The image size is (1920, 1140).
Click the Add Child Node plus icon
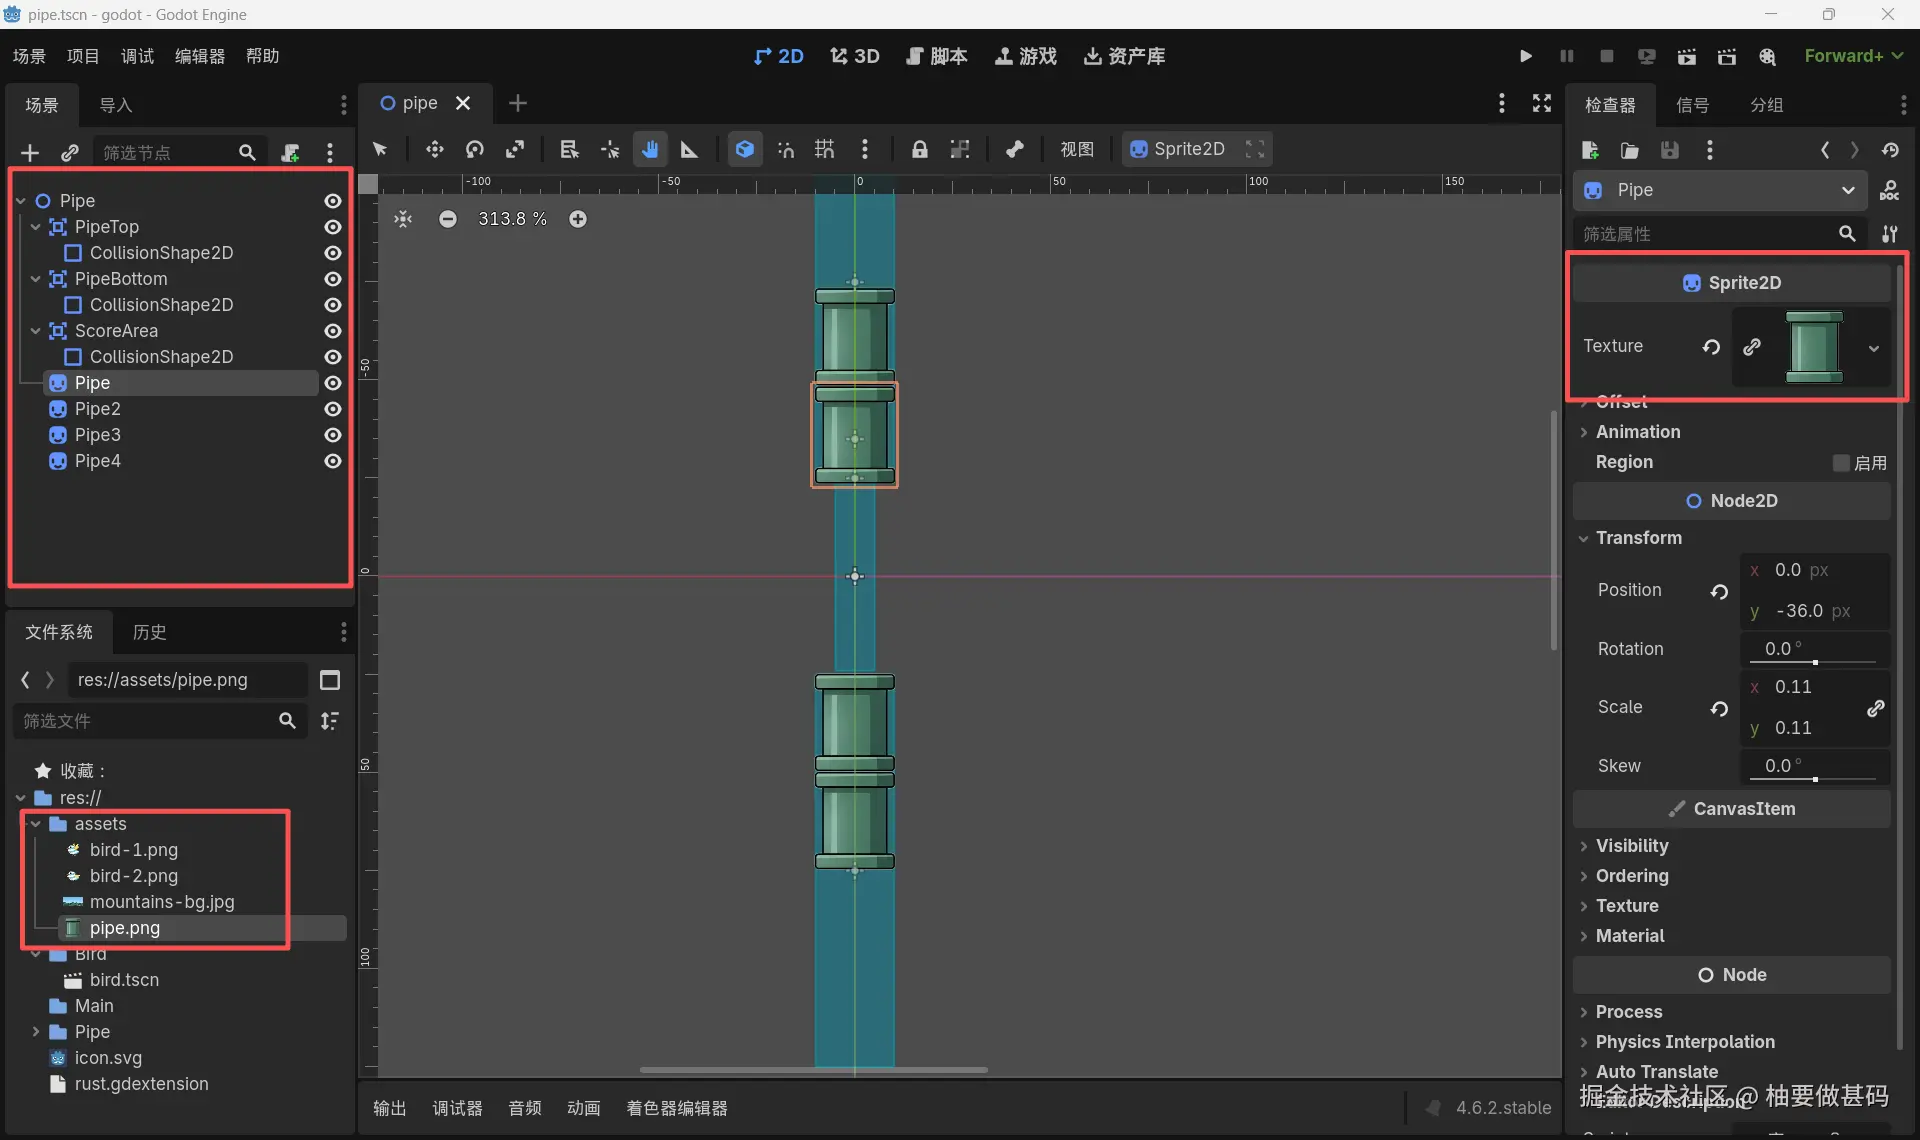[29, 152]
